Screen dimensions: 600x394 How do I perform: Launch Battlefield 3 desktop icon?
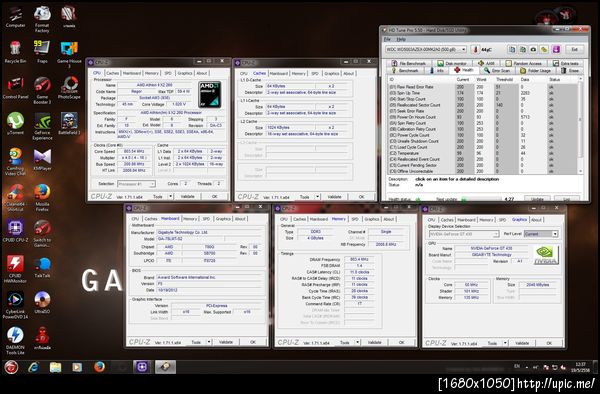coord(69,123)
